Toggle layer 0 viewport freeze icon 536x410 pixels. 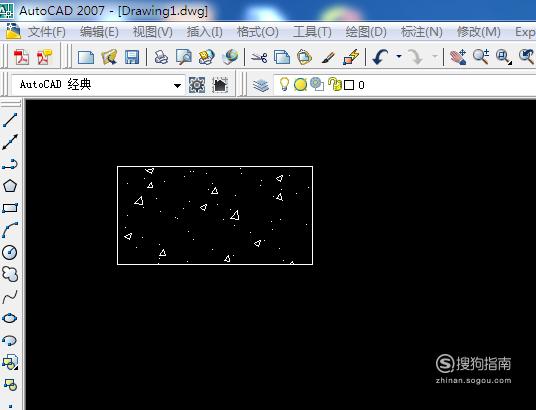point(317,84)
